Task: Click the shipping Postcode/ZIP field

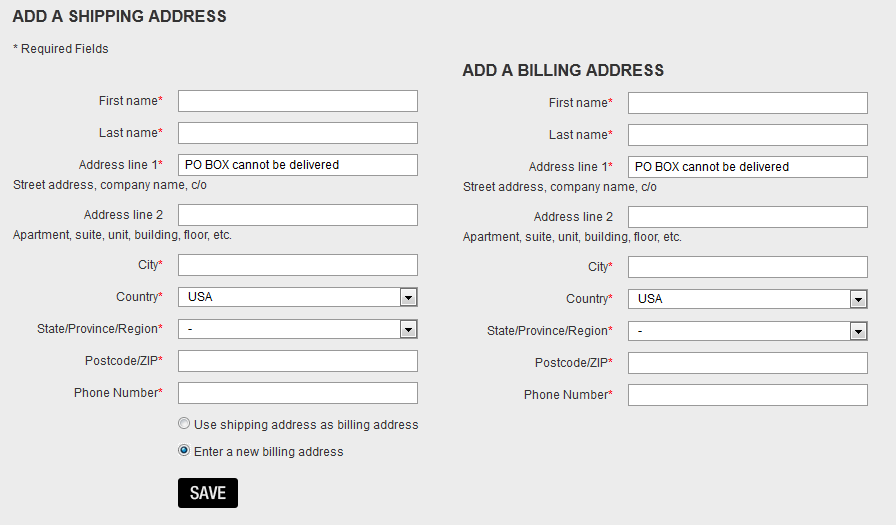Action: (x=298, y=361)
